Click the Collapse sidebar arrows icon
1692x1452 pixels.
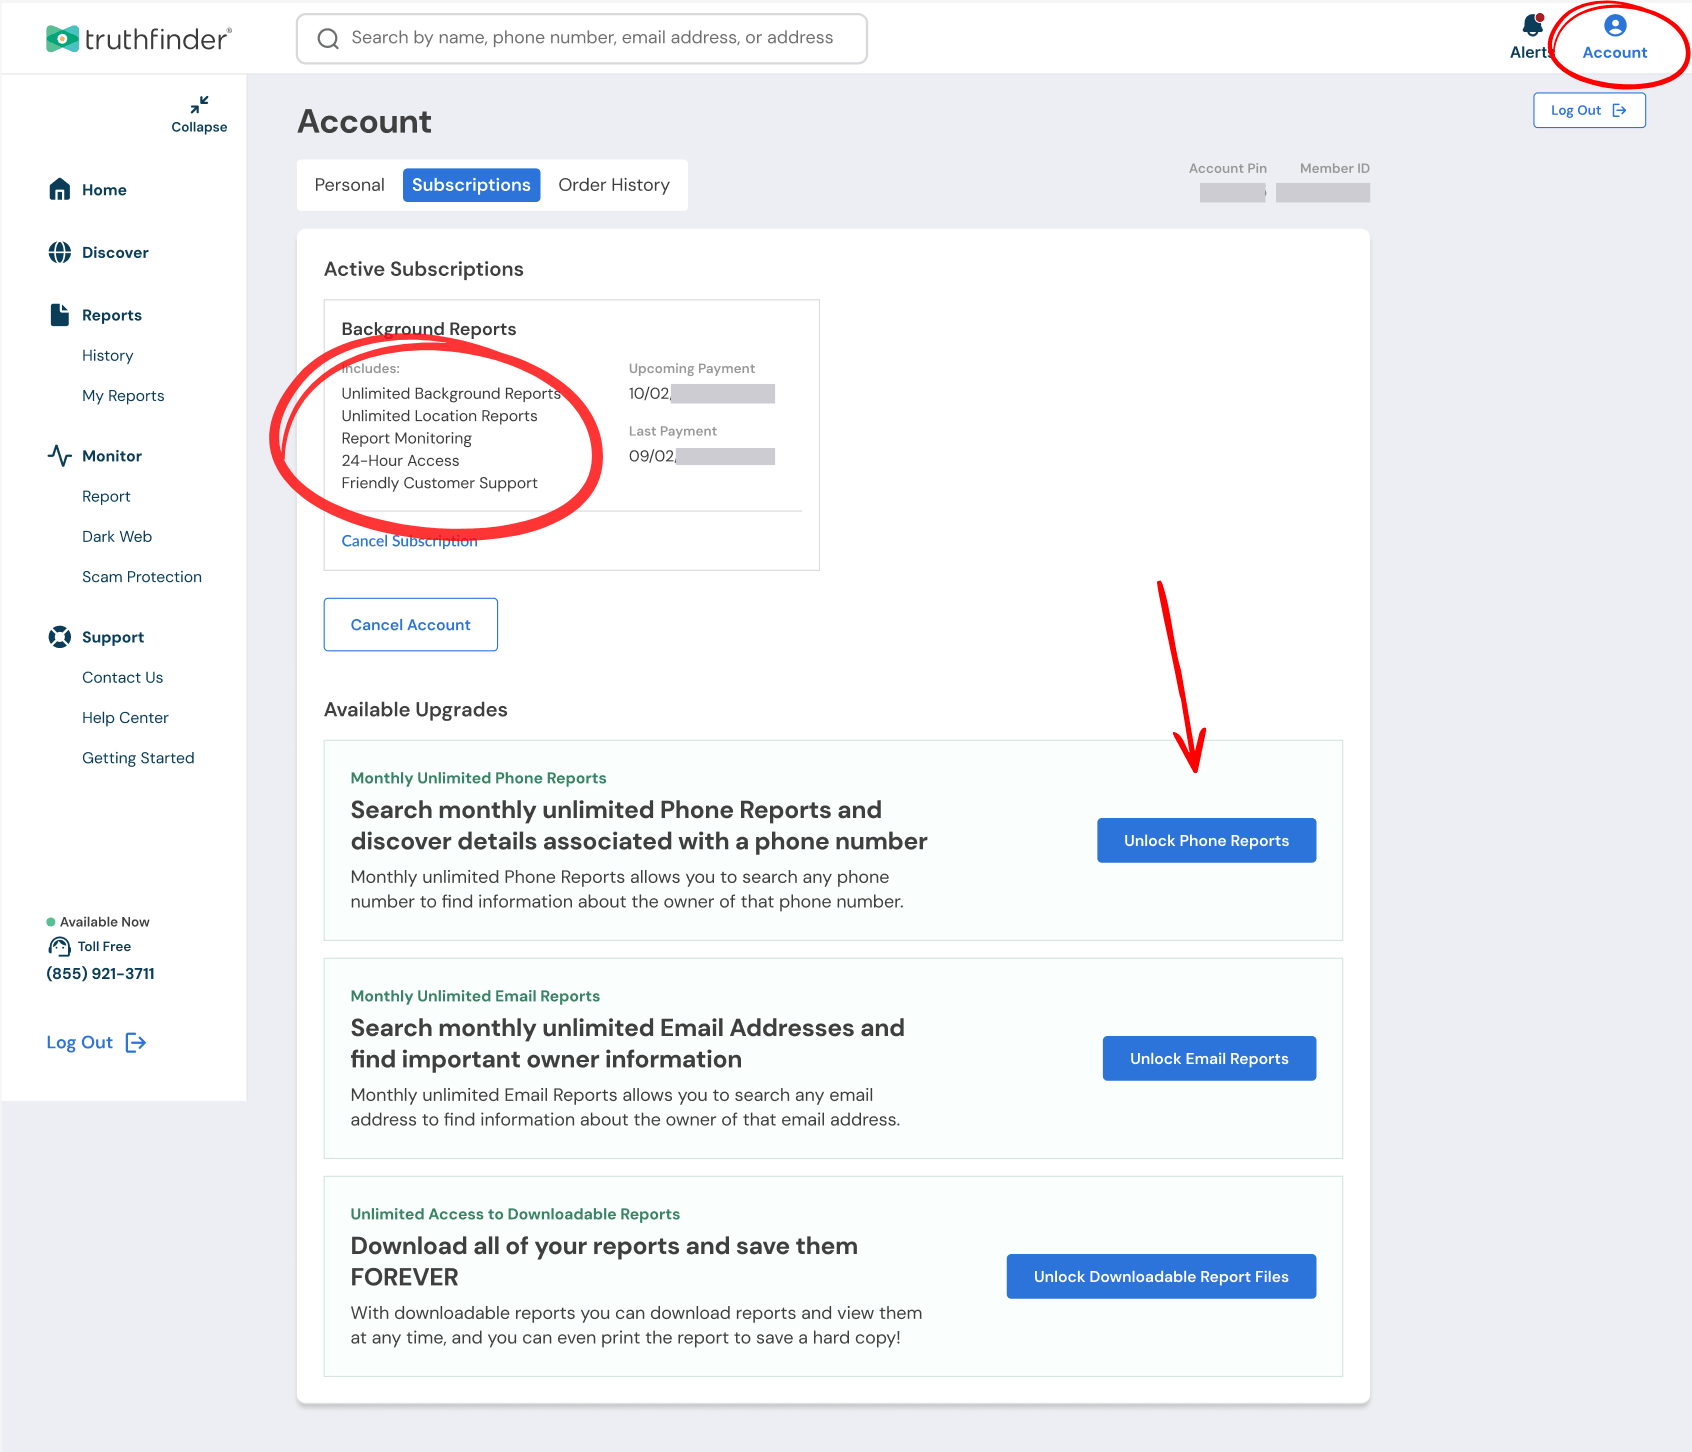199,104
